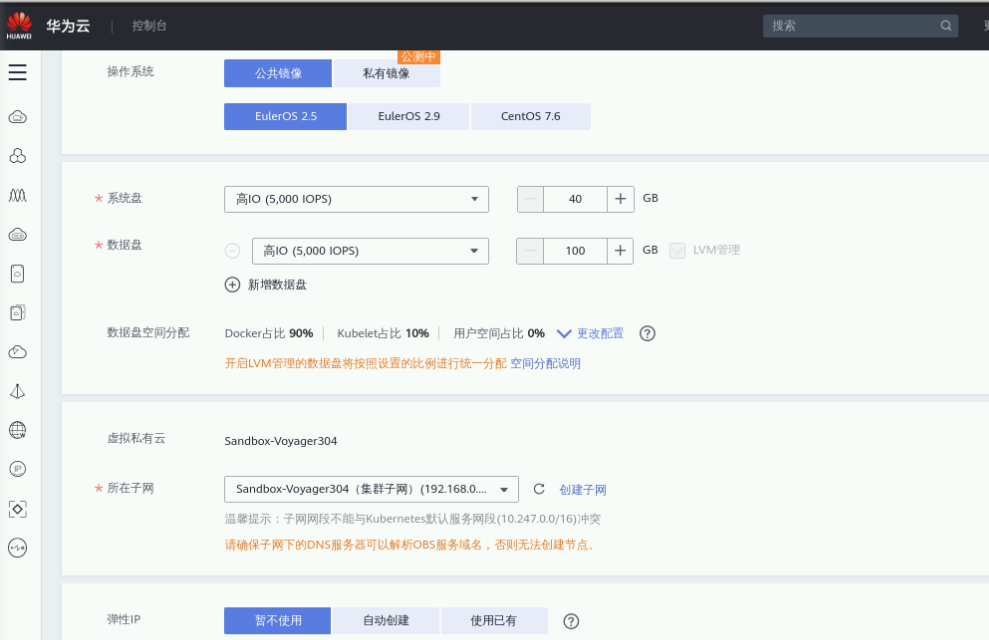989x640 pixels.
Task: Click the 创建子网 link
Action: (583, 490)
